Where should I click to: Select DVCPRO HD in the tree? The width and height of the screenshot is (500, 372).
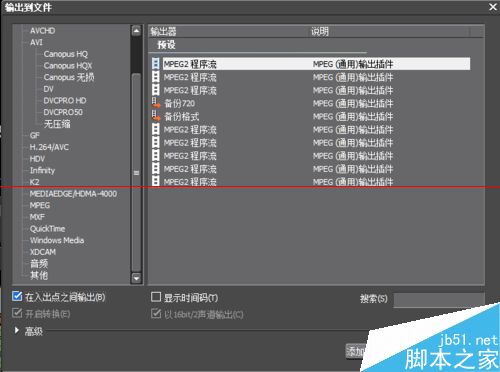click(x=65, y=101)
